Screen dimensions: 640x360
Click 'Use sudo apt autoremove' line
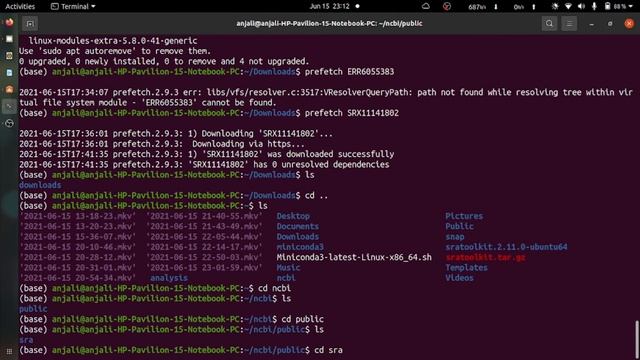(x=115, y=51)
